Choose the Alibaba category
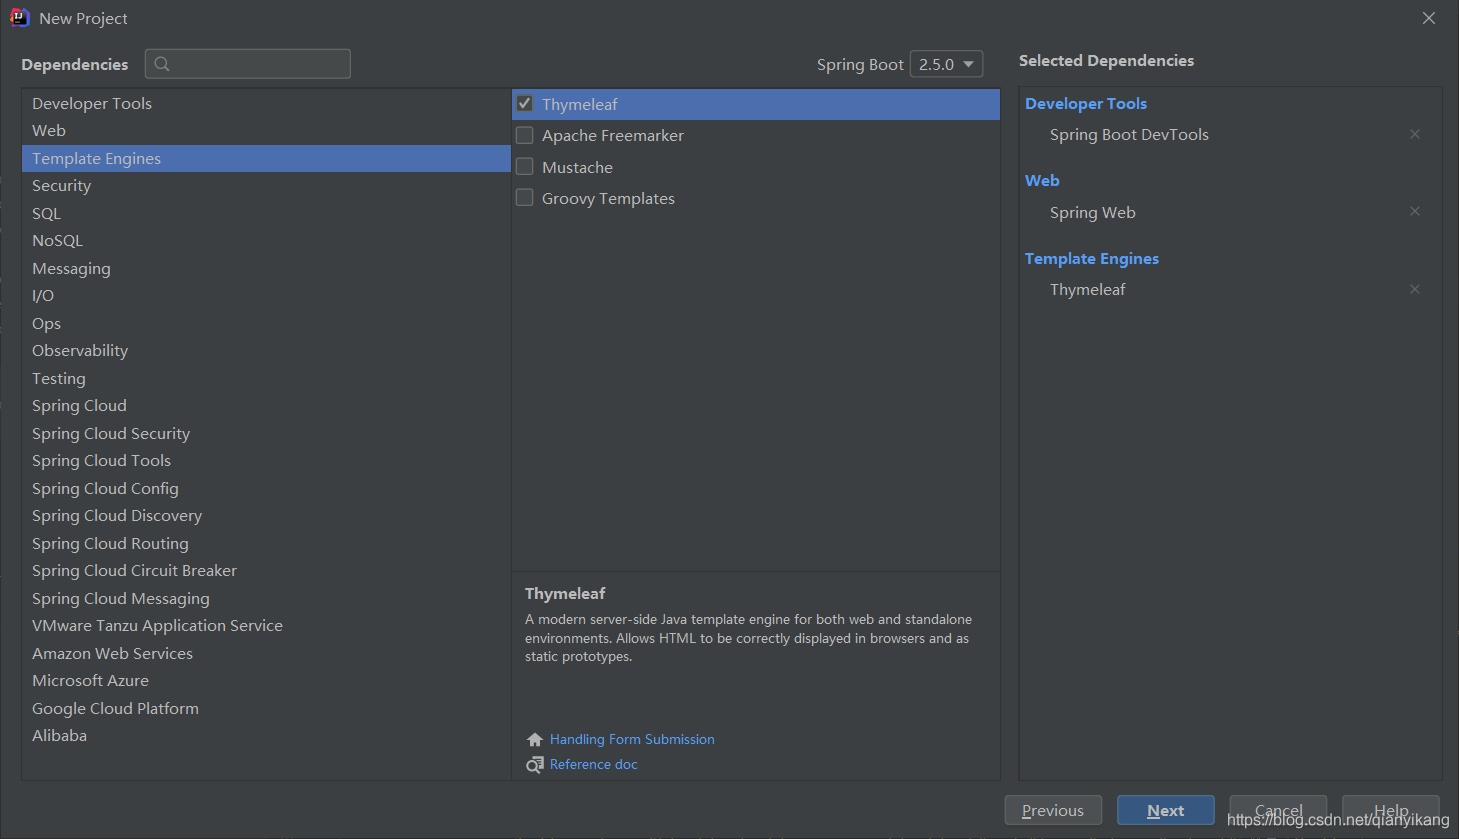 (x=266, y=736)
